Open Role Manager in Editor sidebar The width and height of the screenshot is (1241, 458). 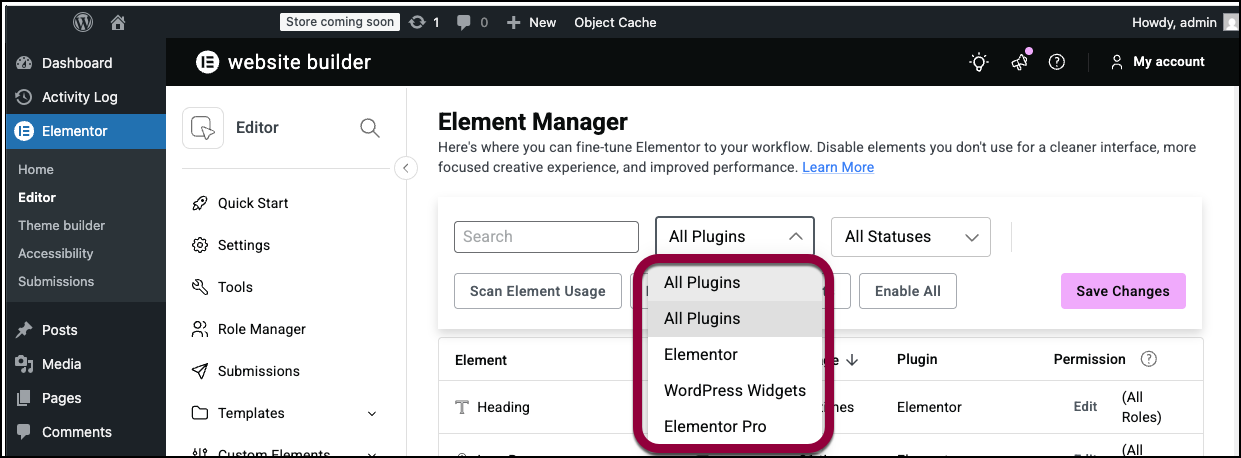click(x=261, y=329)
